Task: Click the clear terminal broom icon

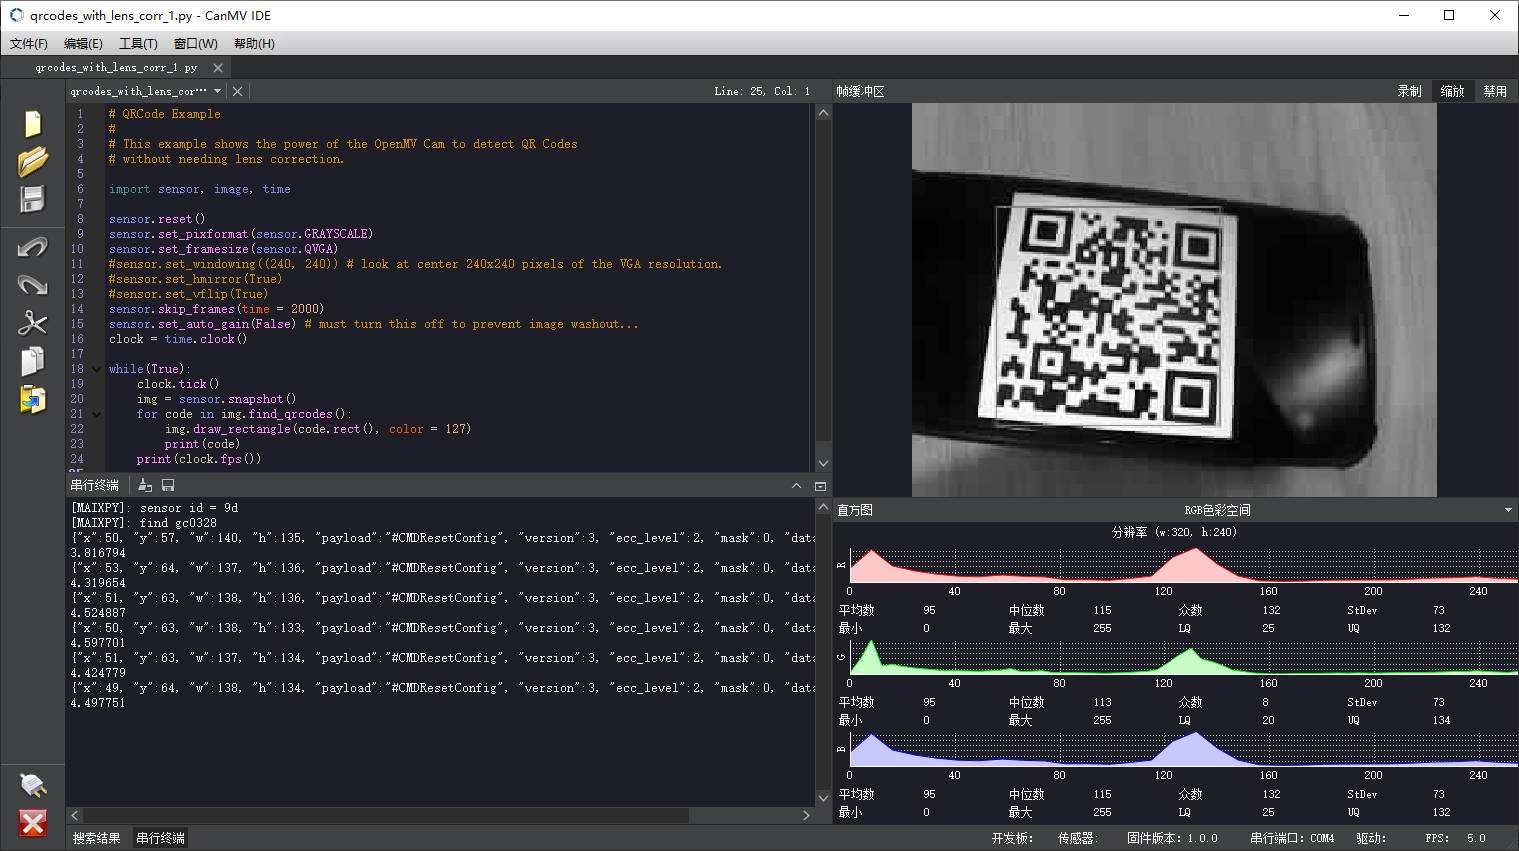Action: click(x=145, y=485)
